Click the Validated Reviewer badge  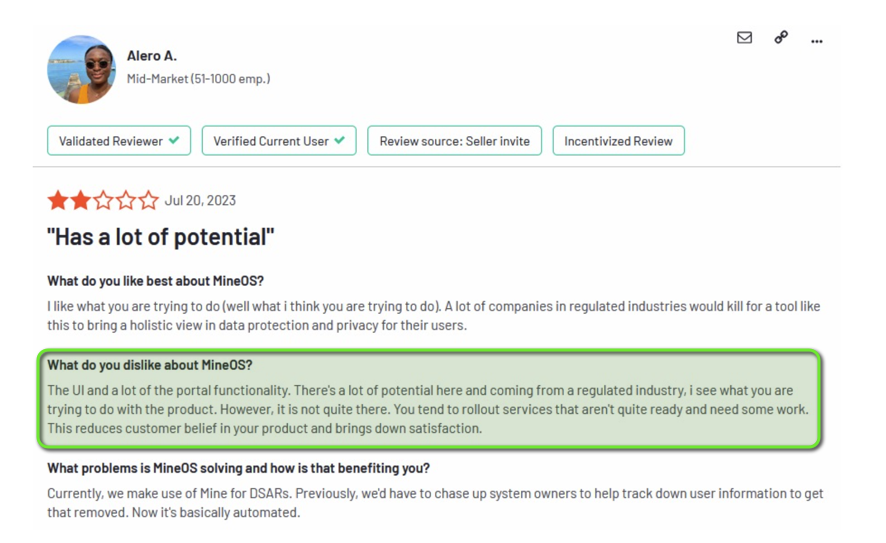(x=119, y=141)
